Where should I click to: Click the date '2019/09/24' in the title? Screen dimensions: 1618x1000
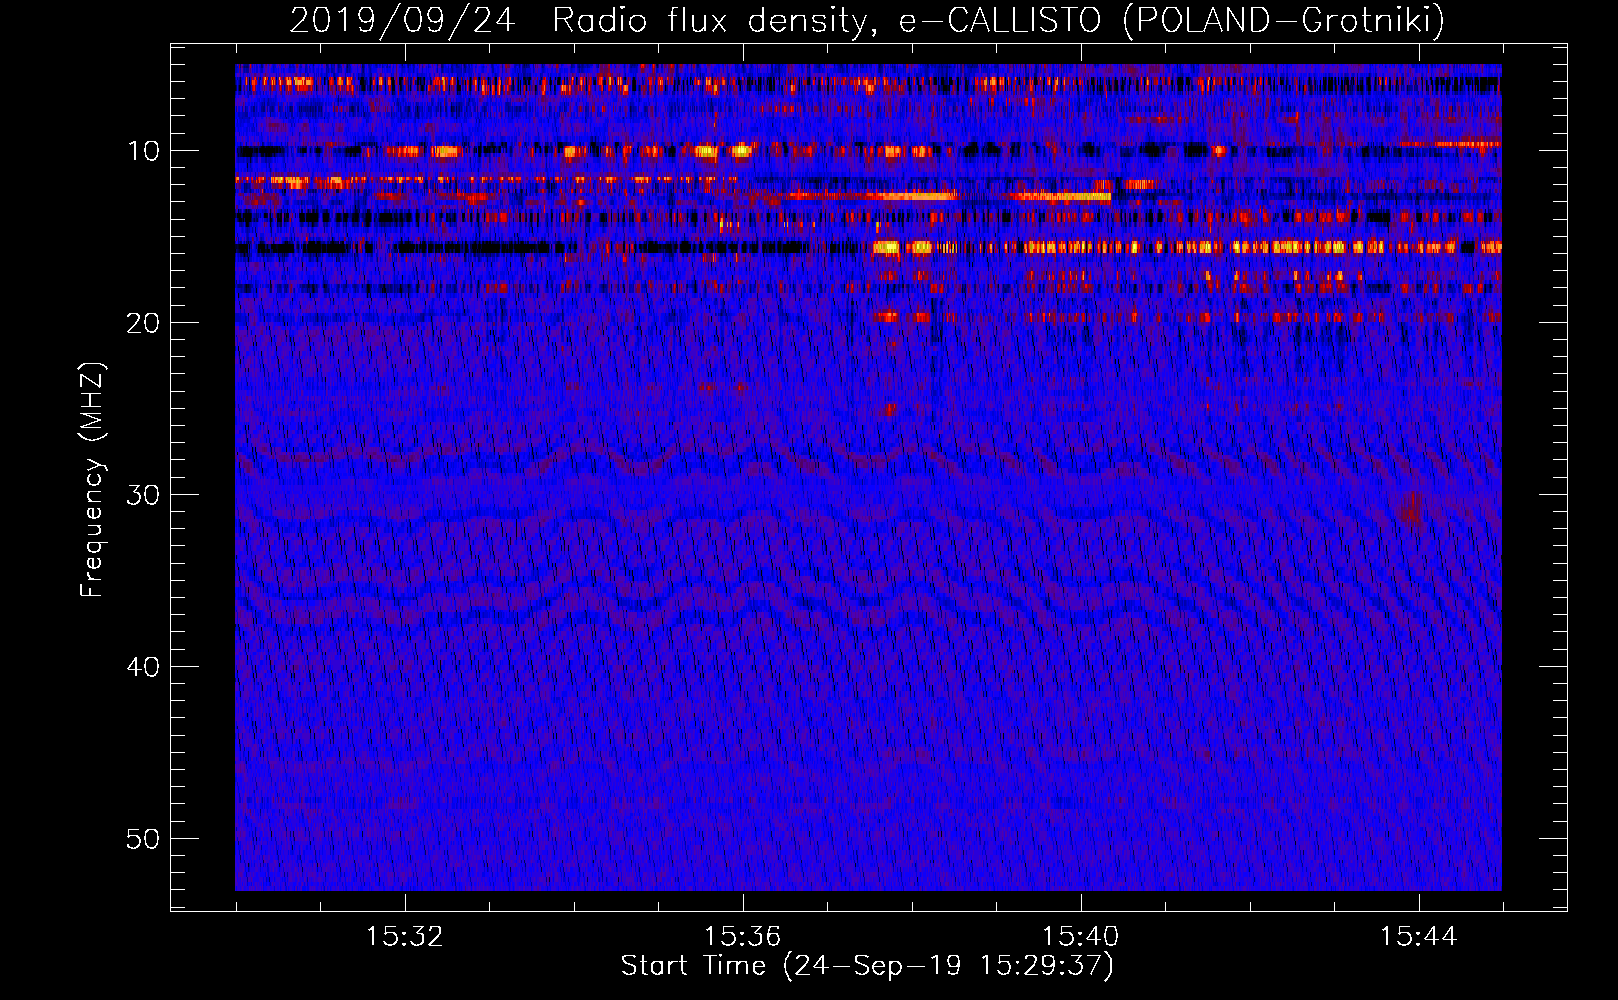point(402,20)
